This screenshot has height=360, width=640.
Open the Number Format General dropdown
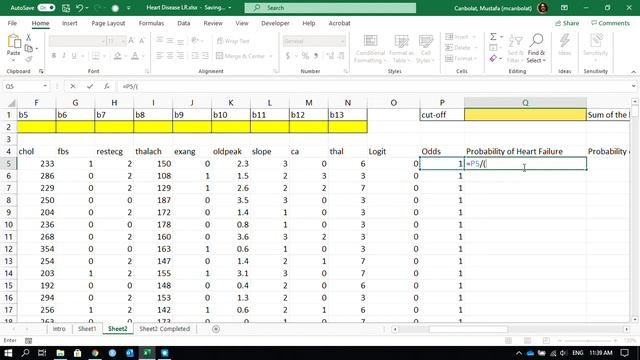342,41
